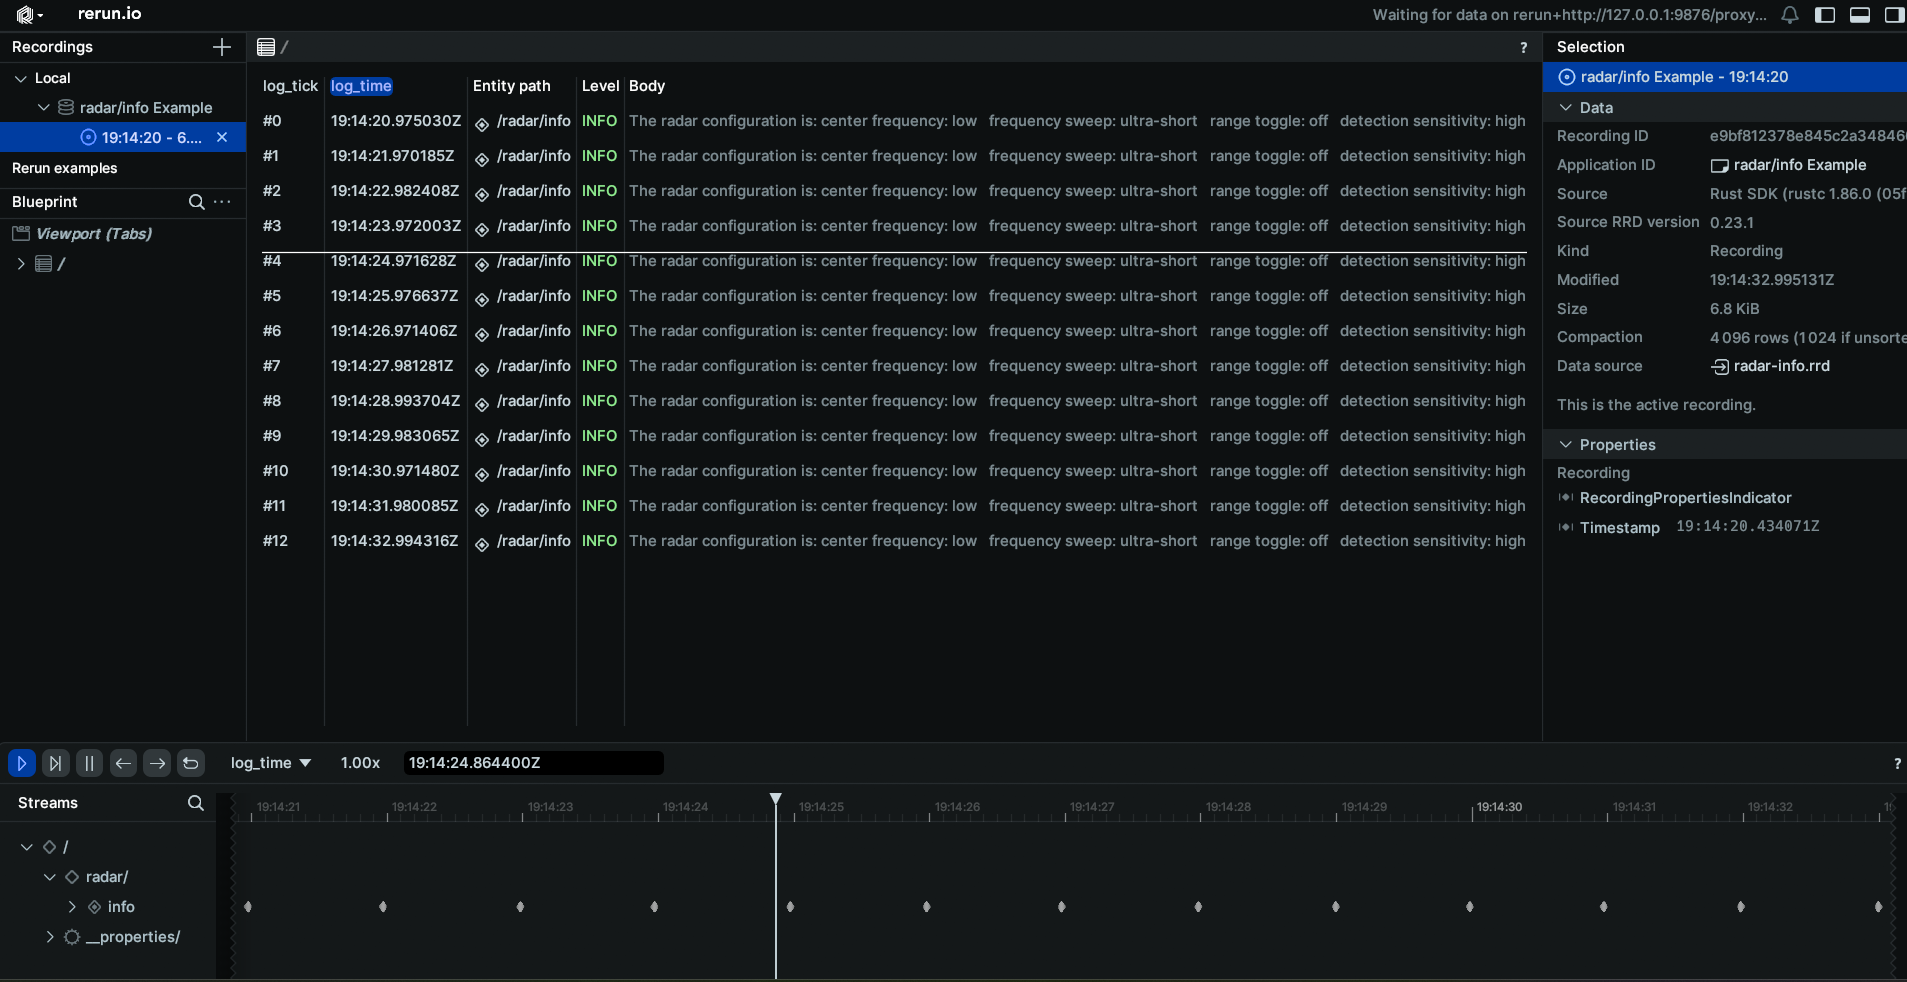Viewport: 1907px width, 982px height.
Task: Open the Rerun examples link
Action: (x=65, y=168)
